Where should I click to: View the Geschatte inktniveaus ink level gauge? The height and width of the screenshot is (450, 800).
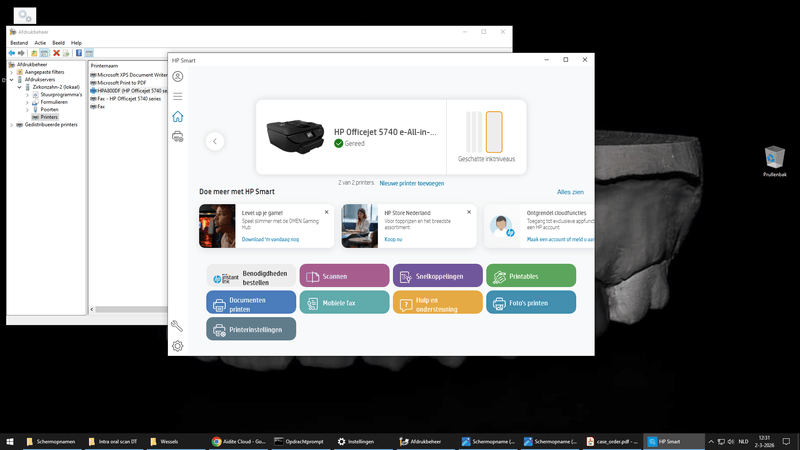485,132
